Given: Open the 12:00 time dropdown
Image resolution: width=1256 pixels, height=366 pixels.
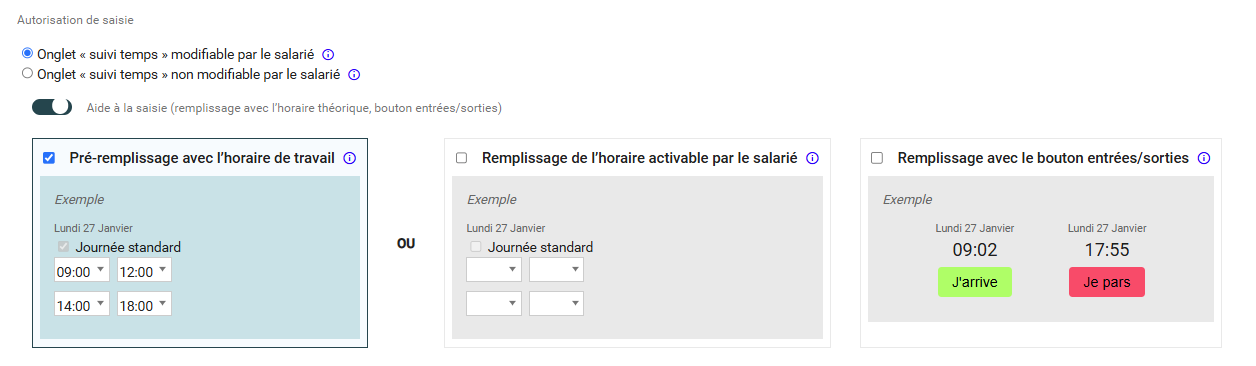Looking at the screenshot, I should pyautogui.click(x=145, y=270).
